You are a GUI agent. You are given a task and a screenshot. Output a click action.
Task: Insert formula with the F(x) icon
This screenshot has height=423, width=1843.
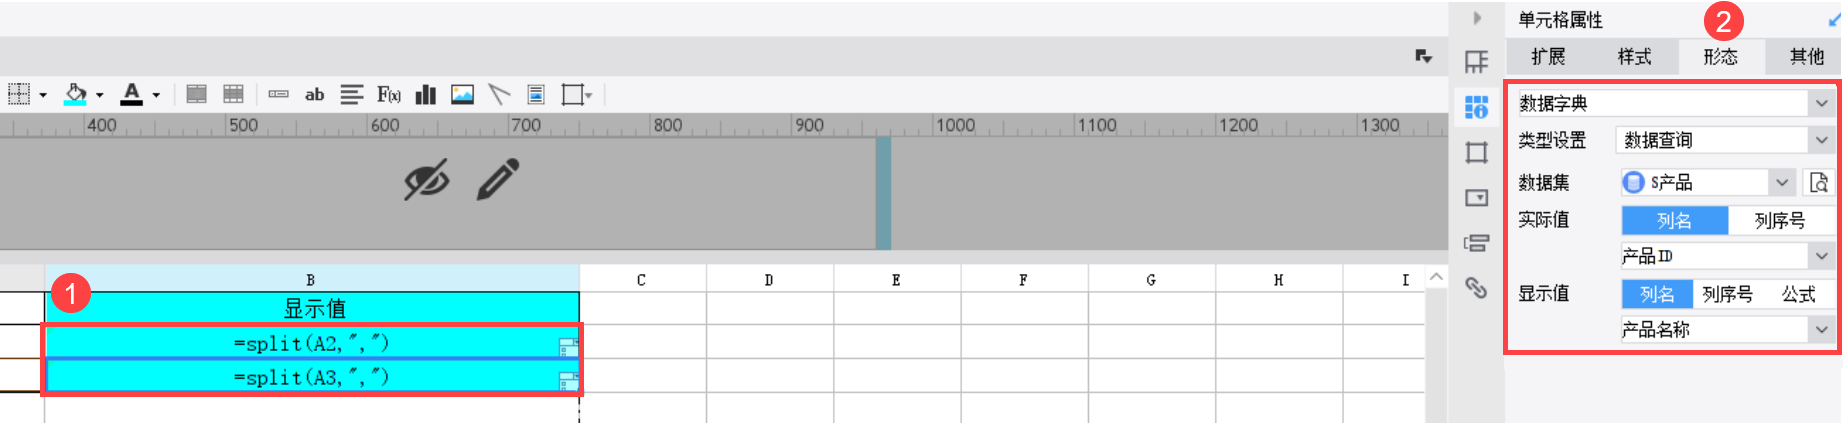tap(388, 94)
